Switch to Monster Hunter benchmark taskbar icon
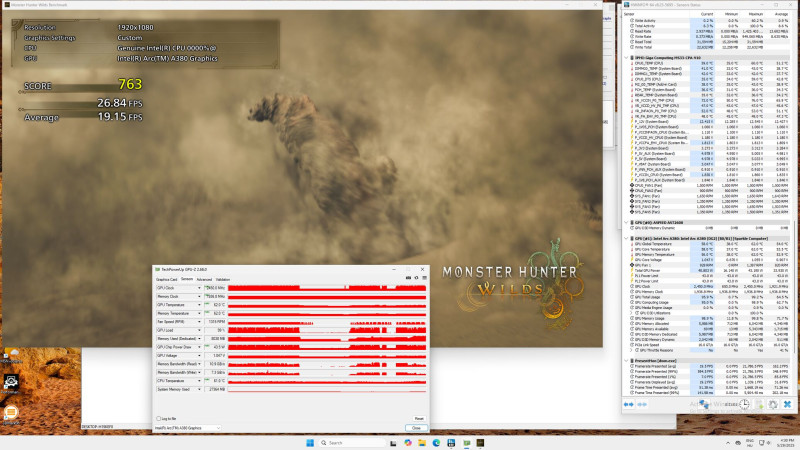 pyautogui.click(x=480, y=443)
